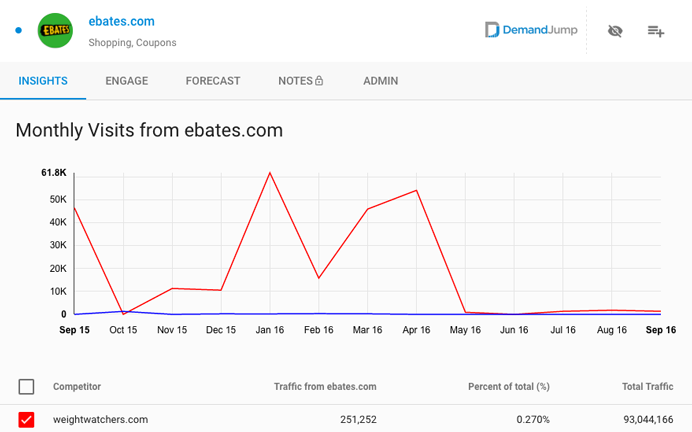Click the Total Traffic column header
The height and width of the screenshot is (432, 692).
647,387
